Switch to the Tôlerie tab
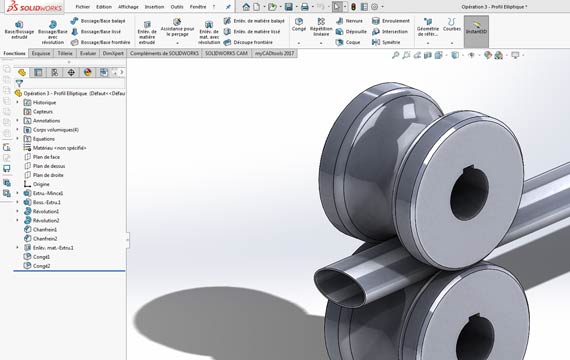 [65, 53]
